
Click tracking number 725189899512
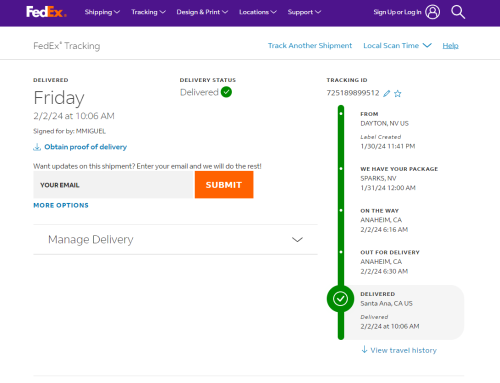tap(353, 93)
